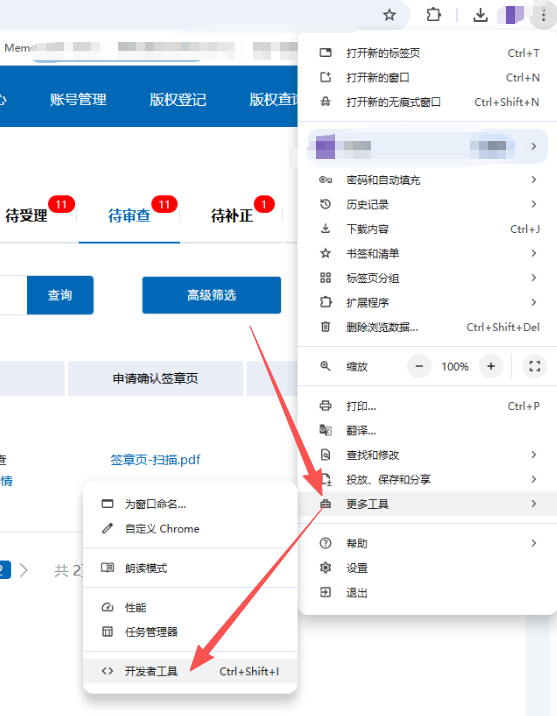557x716 pixels.
Task: Click the reading mode book icon
Action: pyautogui.click(x=107, y=568)
